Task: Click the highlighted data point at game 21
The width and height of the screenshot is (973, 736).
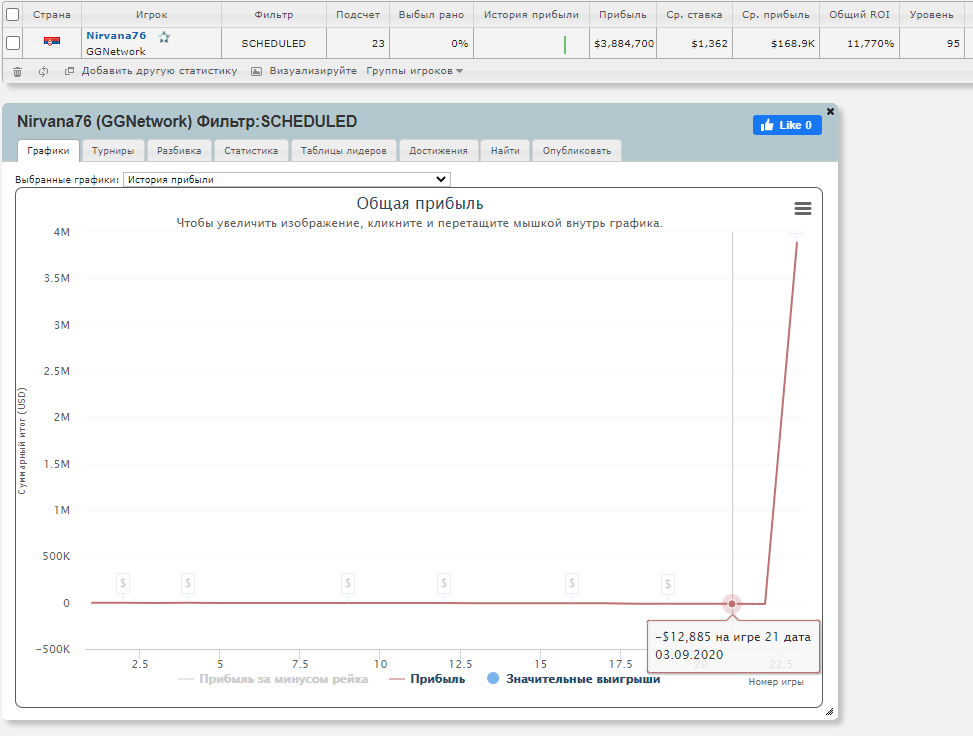Action: tap(732, 603)
